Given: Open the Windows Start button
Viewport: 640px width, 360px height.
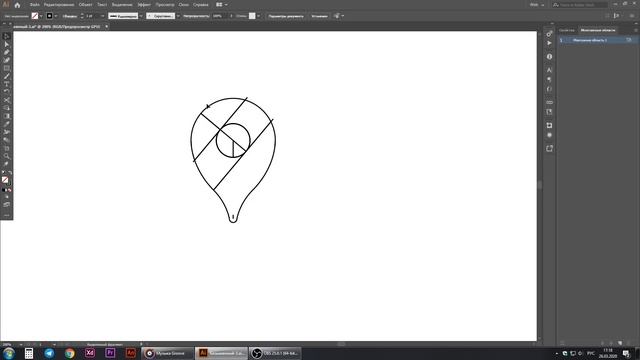Looking at the screenshot, I should point(9,353).
